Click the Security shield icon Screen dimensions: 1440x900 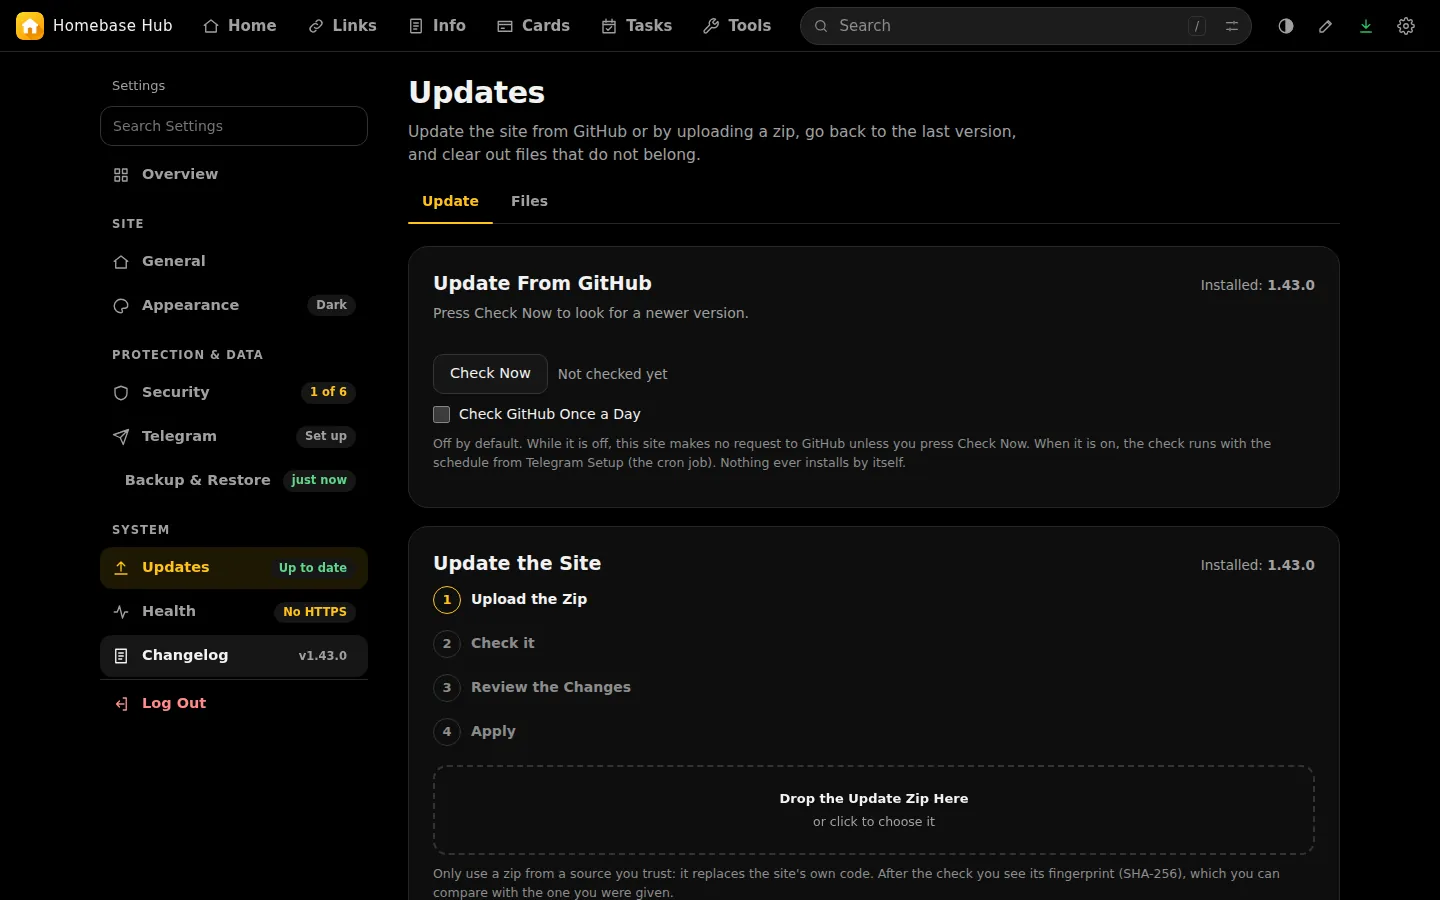pos(121,393)
